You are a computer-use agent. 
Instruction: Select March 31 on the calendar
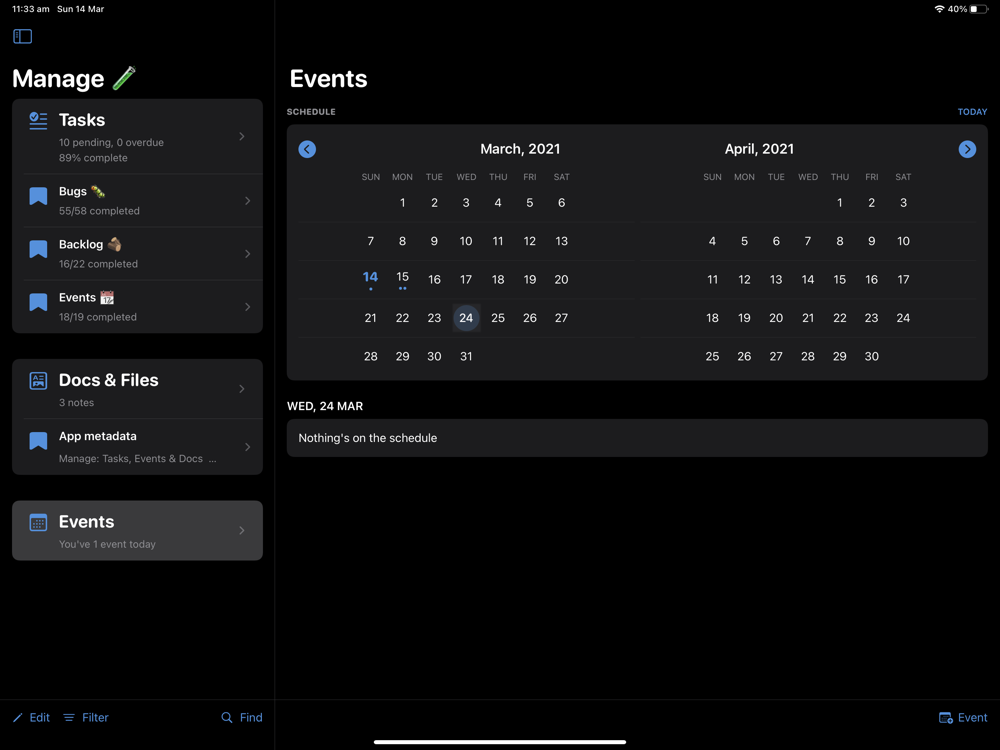(x=466, y=357)
